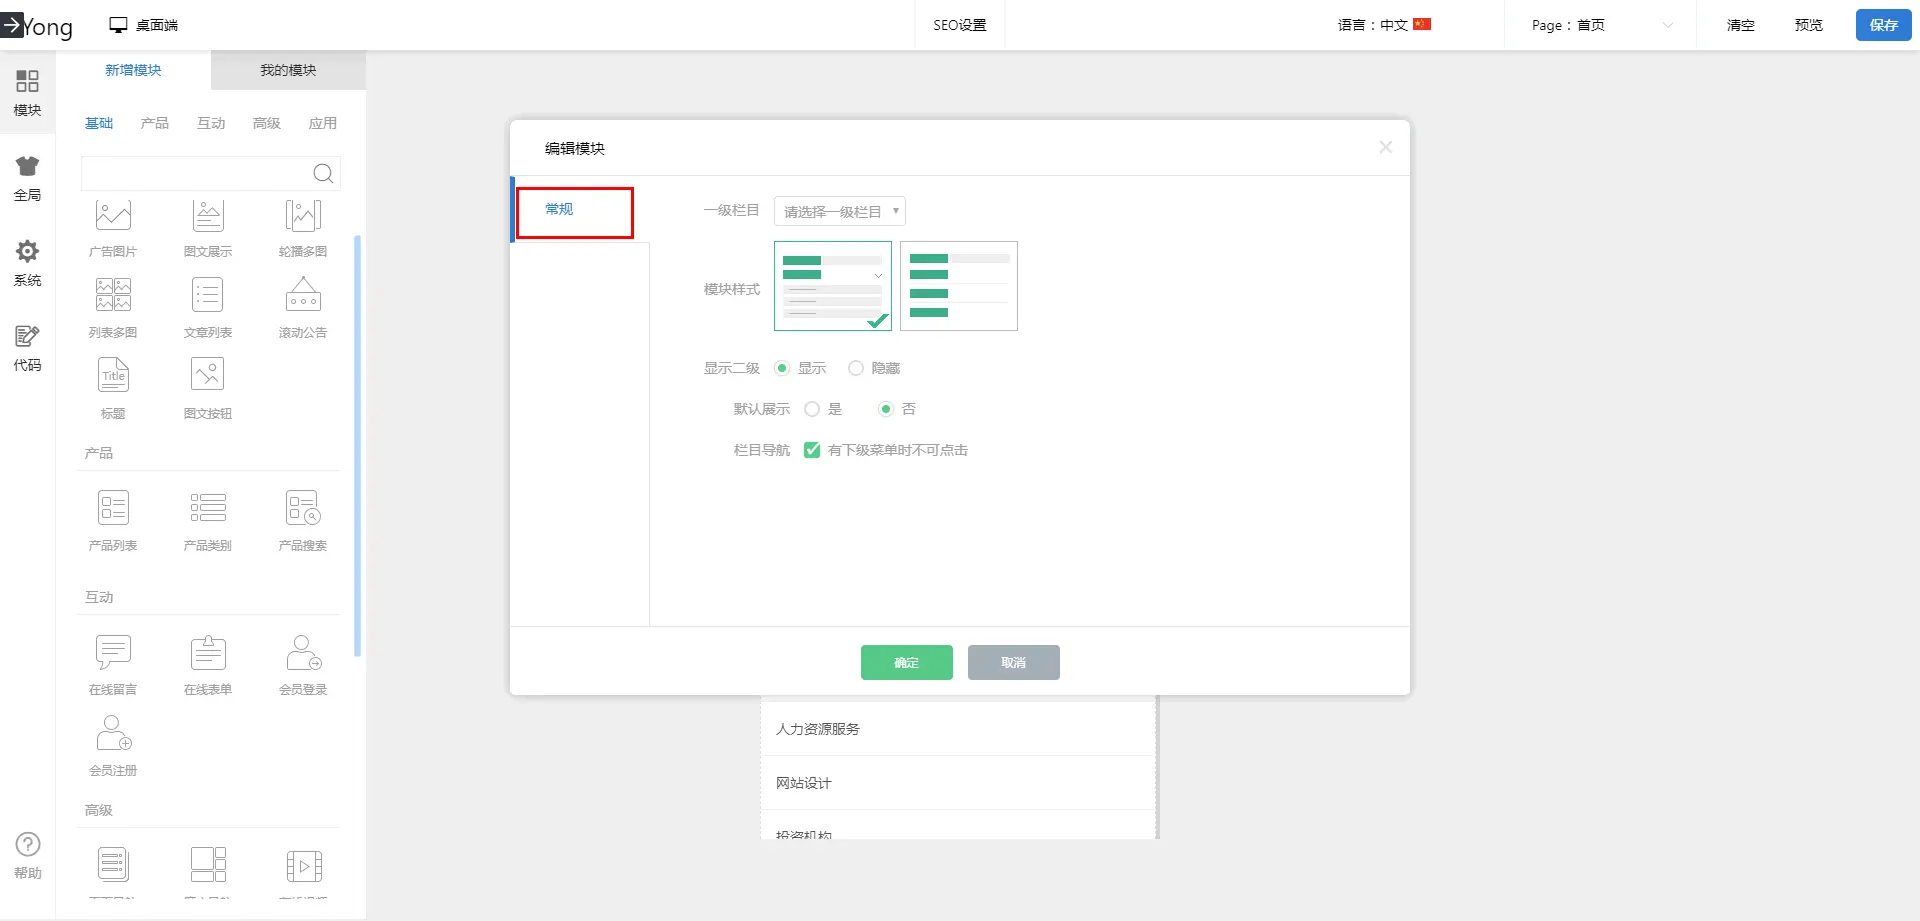This screenshot has width=1920, height=921.
Task: Click the module search magnifier icon
Action: click(323, 174)
